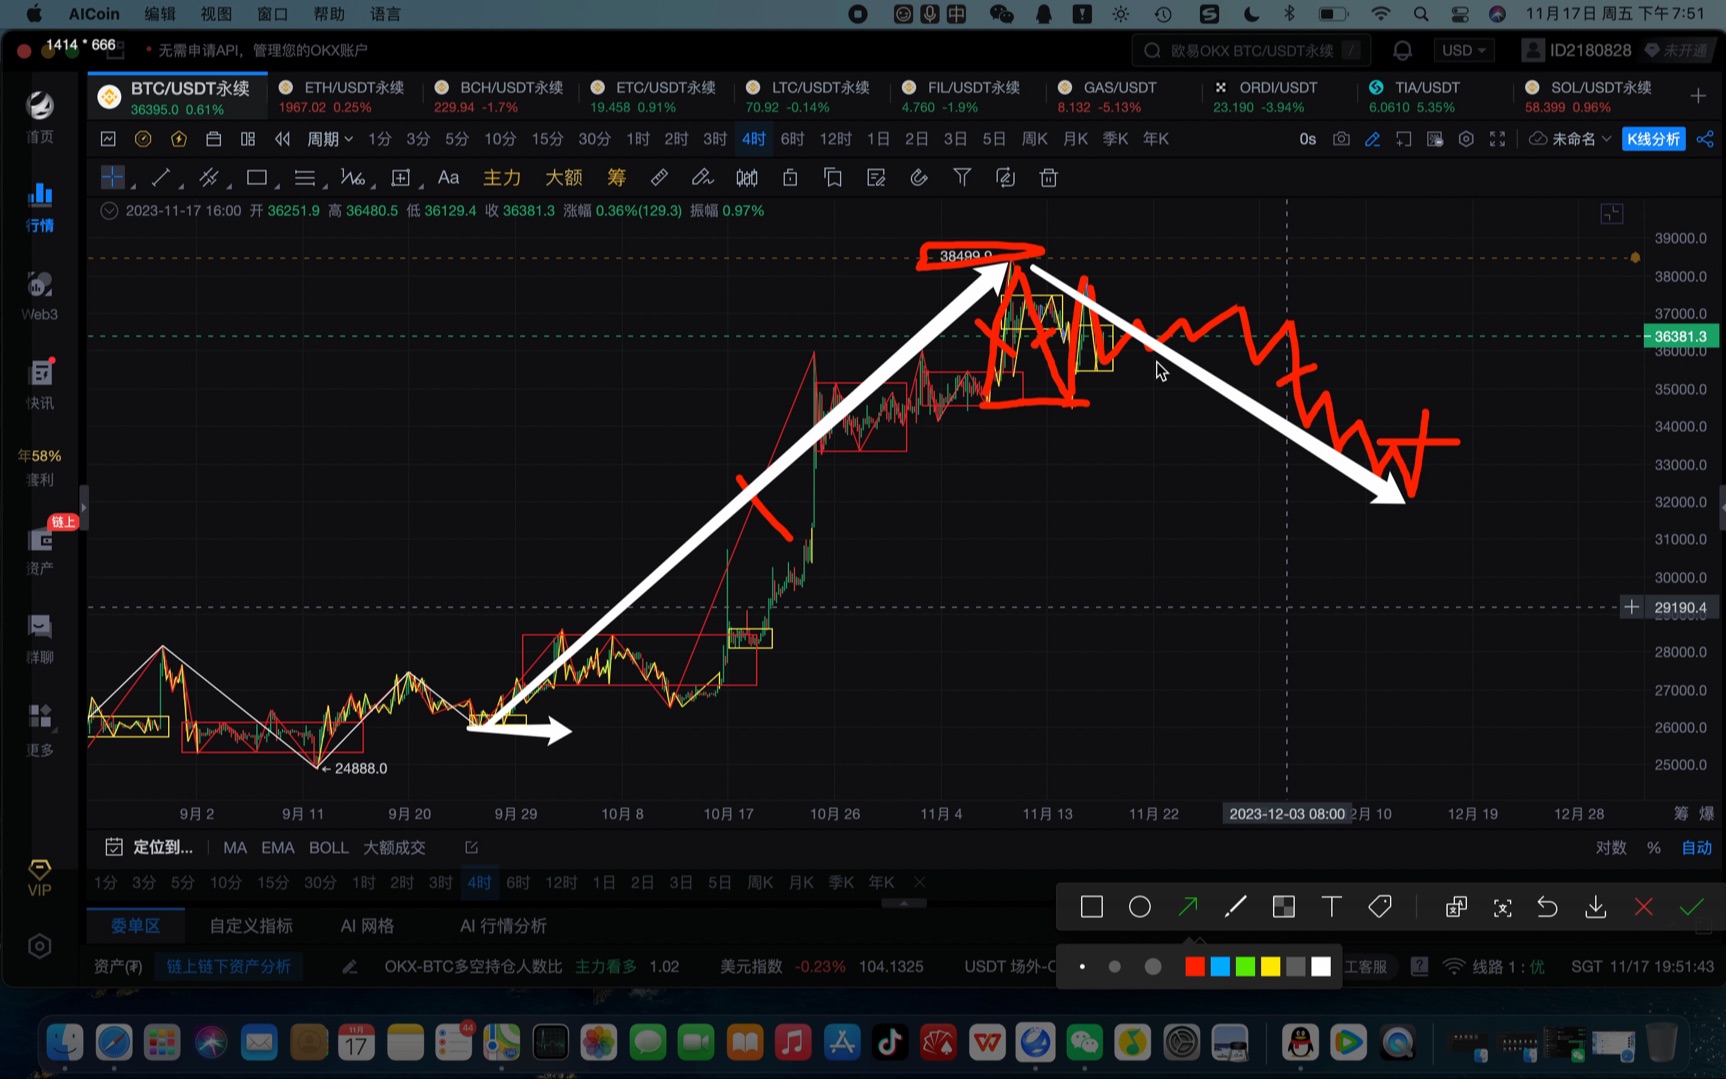The height and width of the screenshot is (1079, 1726).
Task: Choose the largest brush size dot
Action: [1153, 966]
